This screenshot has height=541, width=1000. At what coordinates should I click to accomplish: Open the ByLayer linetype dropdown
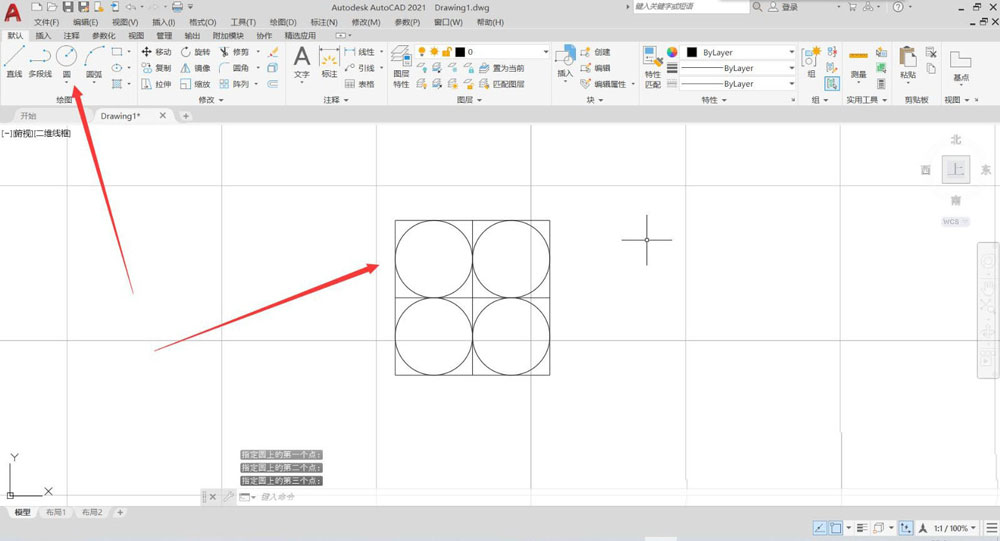pyautogui.click(x=739, y=84)
